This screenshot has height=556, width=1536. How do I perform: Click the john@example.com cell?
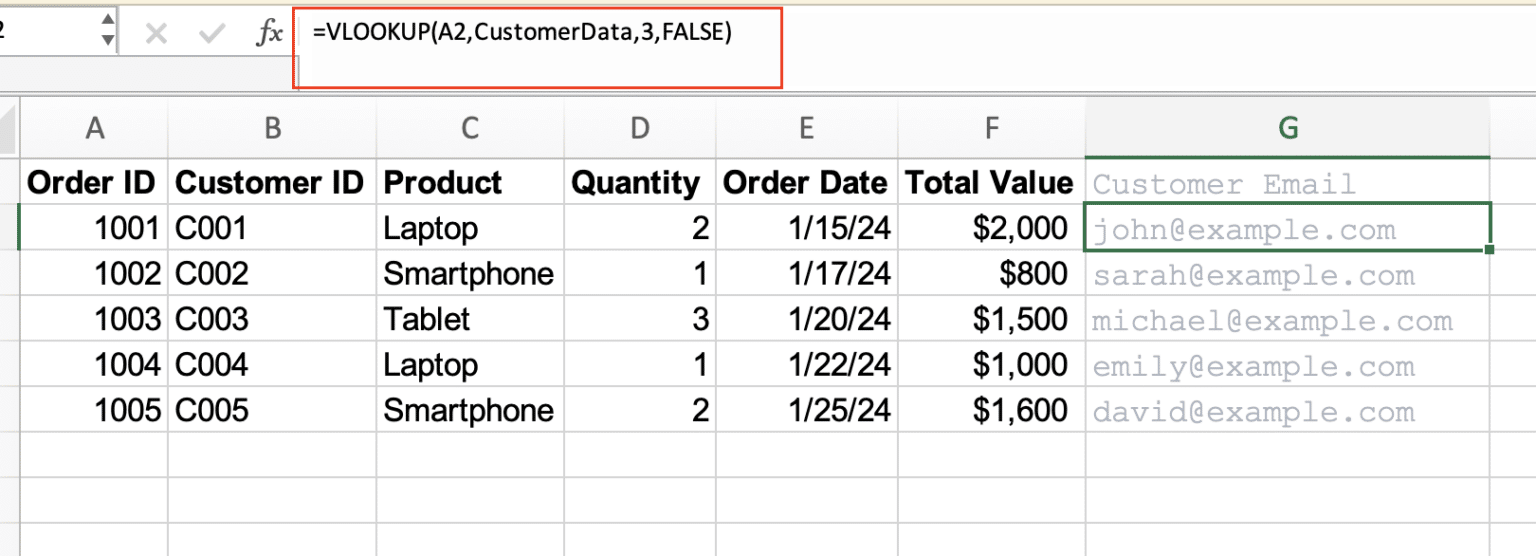tap(1288, 227)
